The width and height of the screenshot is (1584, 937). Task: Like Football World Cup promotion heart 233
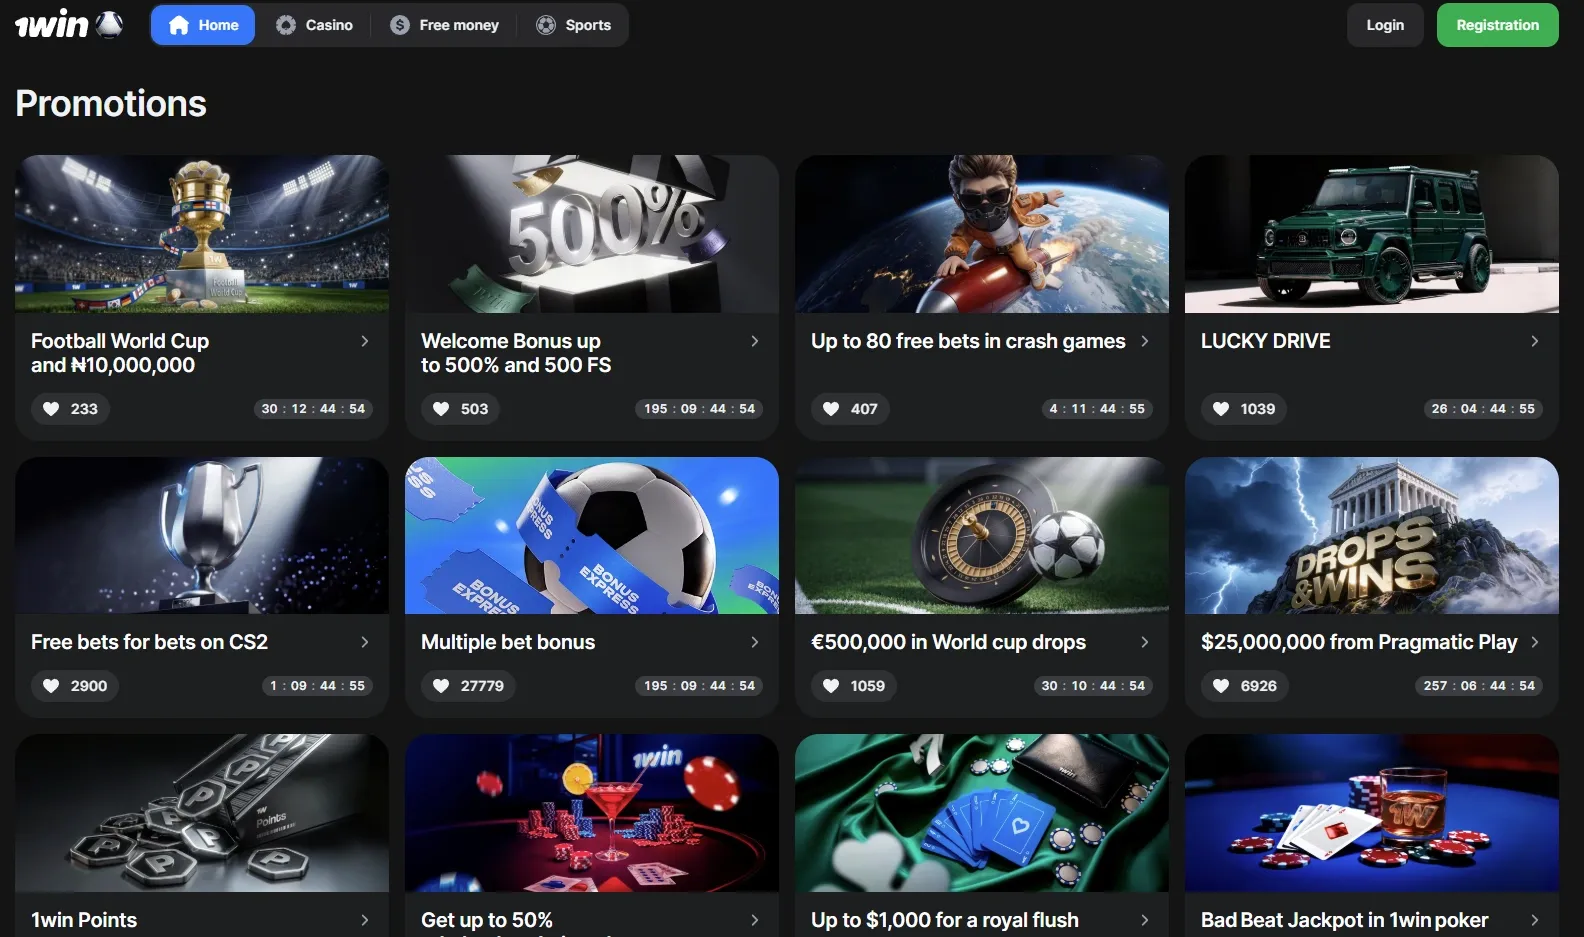70,408
